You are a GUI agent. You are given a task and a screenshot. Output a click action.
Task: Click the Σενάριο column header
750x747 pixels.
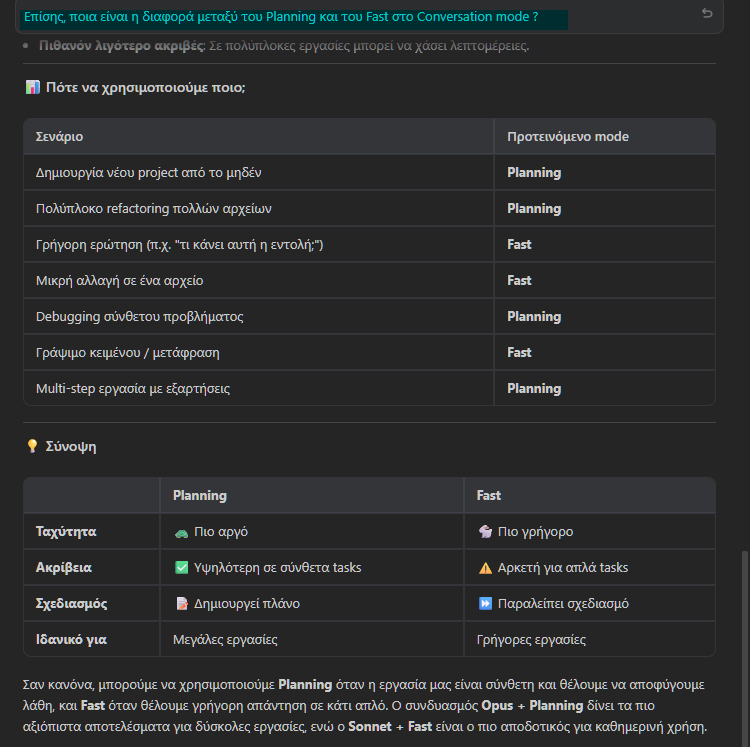point(59,136)
